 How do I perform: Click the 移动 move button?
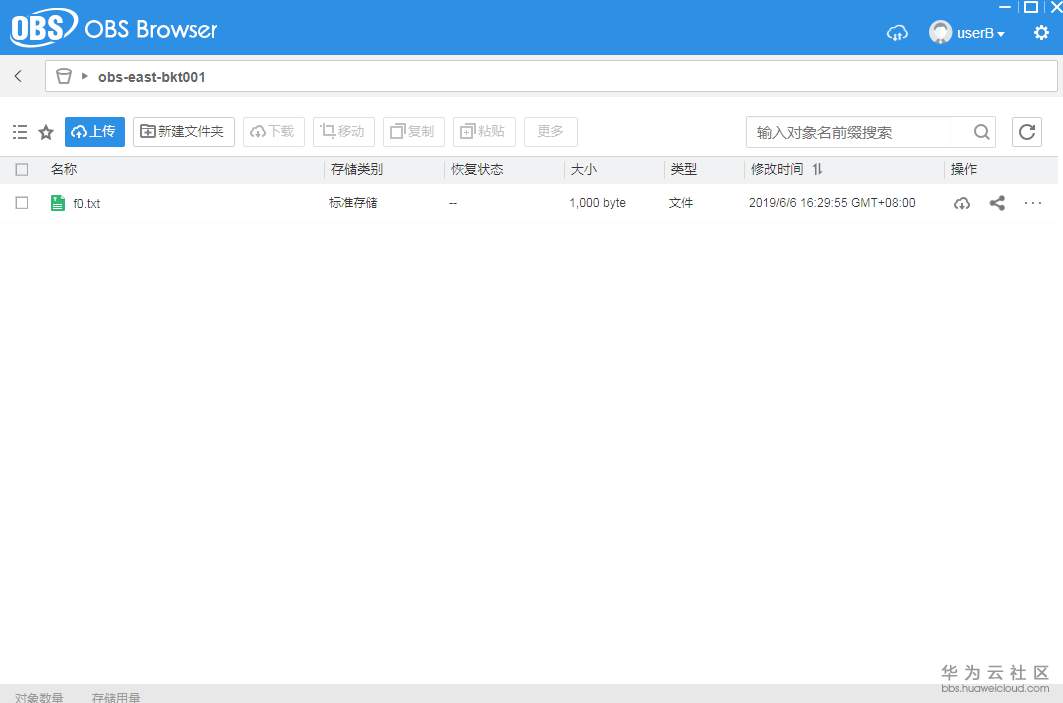344,132
